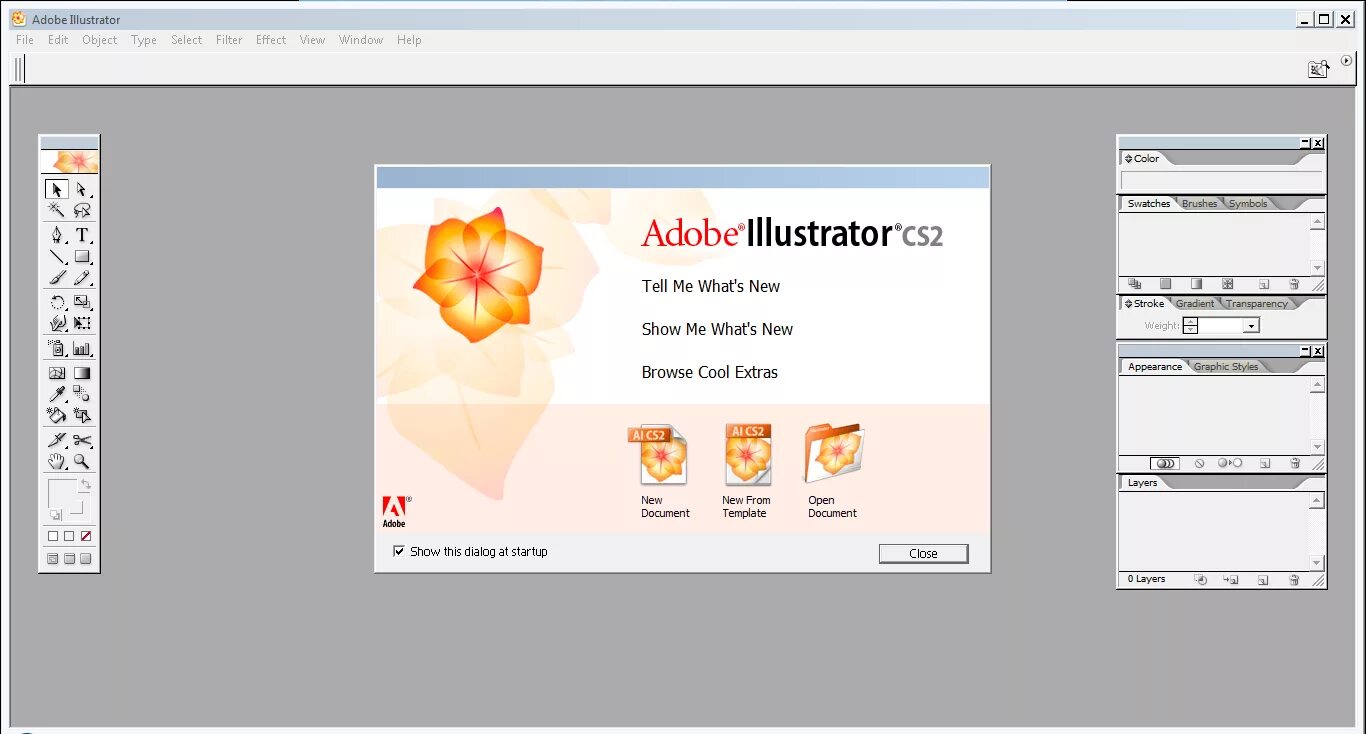Click the Swatches panel scroll-down arrow
1366x734 pixels.
click(x=1318, y=268)
